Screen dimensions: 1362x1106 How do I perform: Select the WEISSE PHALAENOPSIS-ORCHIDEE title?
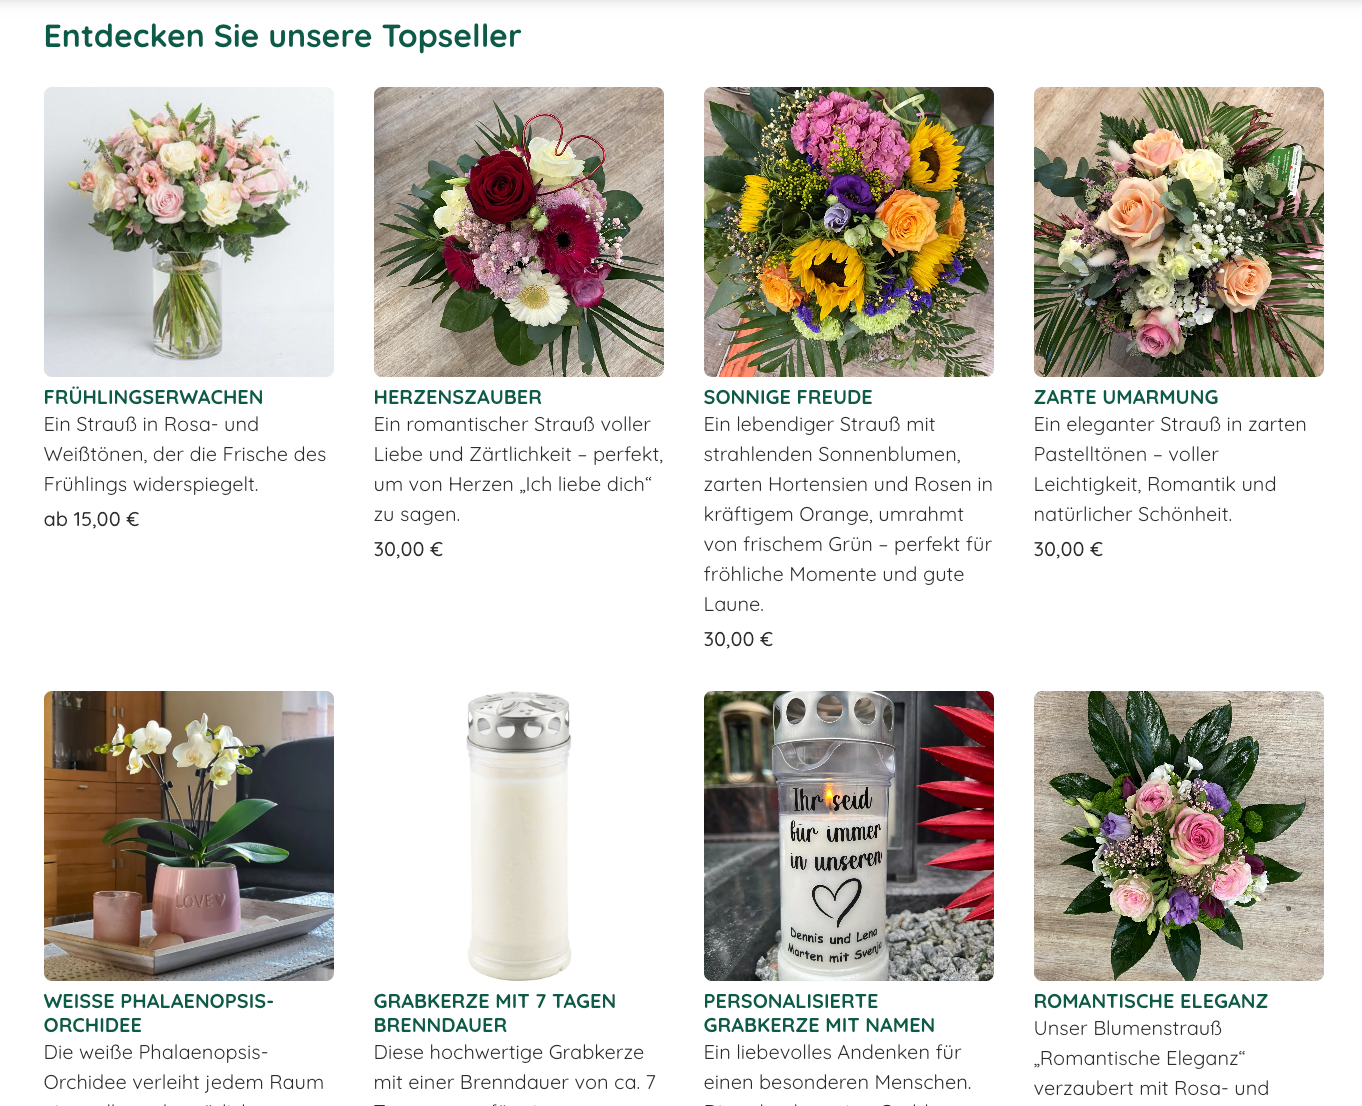coord(159,1013)
